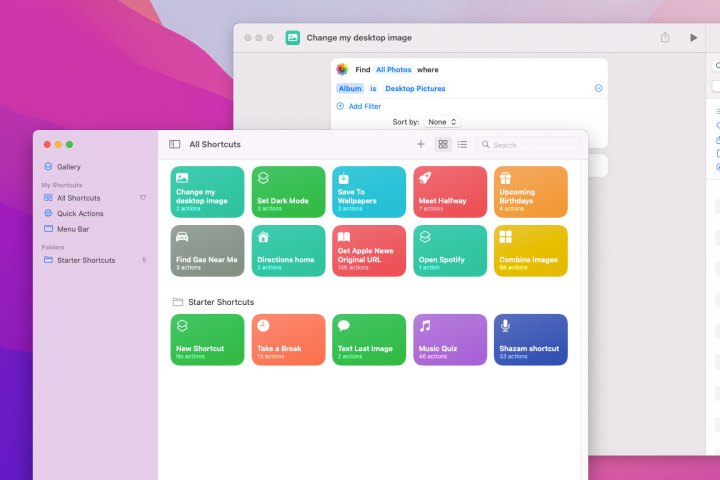Switch to grid view
The height and width of the screenshot is (480, 720).
pyautogui.click(x=443, y=144)
